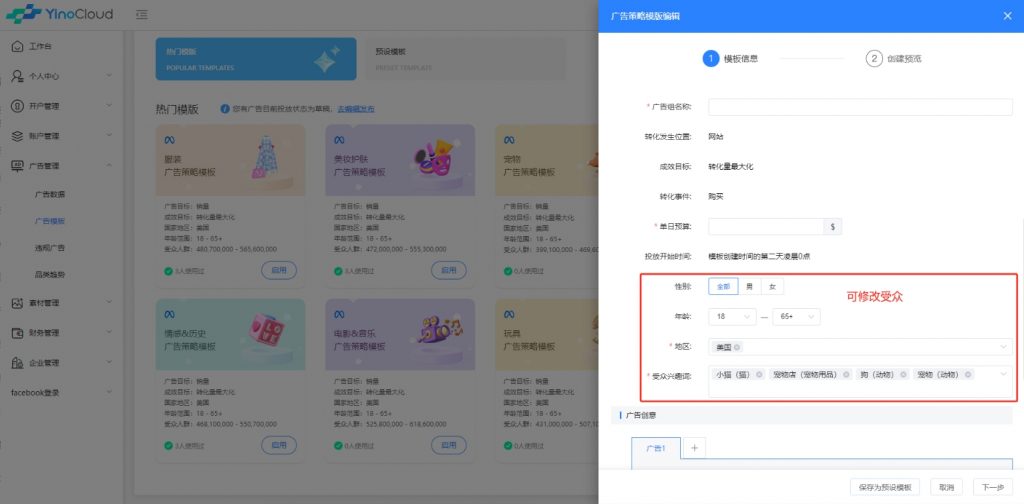Open the maximum age dropdown showing 65+
The height and width of the screenshot is (504, 1024).
click(x=796, y=317)
